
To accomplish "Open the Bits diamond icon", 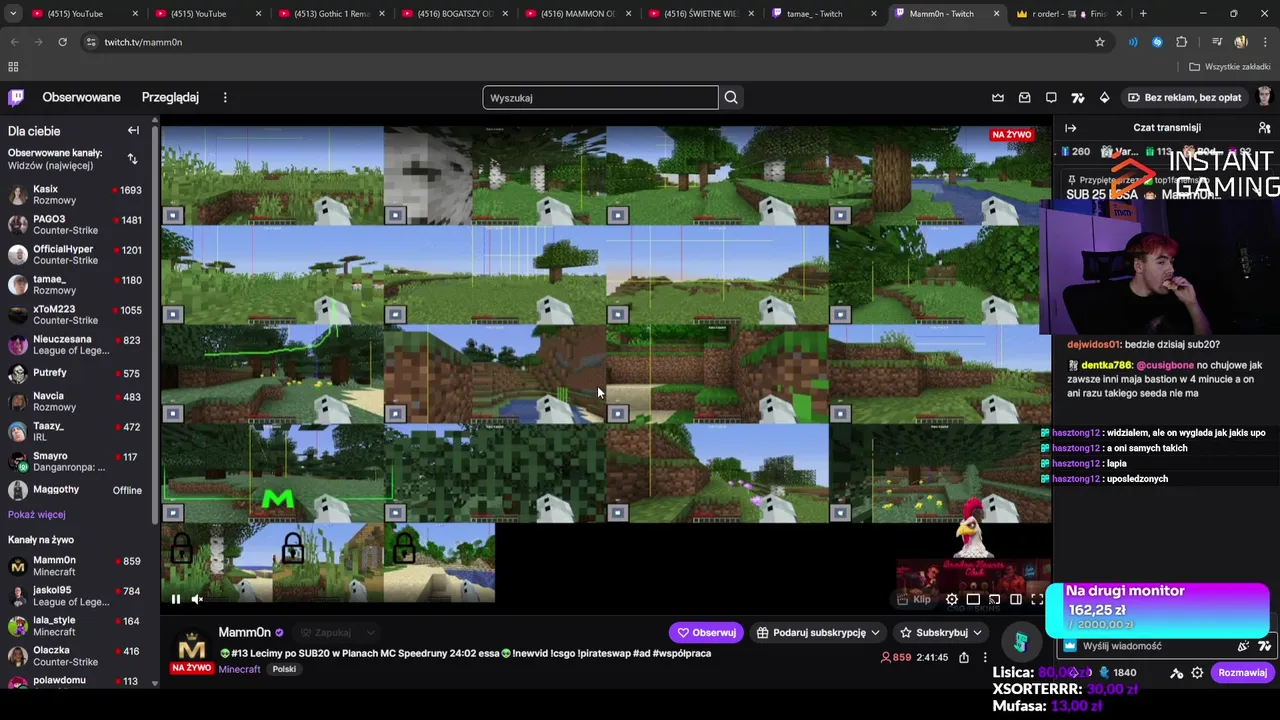I will pos(1104,97).
